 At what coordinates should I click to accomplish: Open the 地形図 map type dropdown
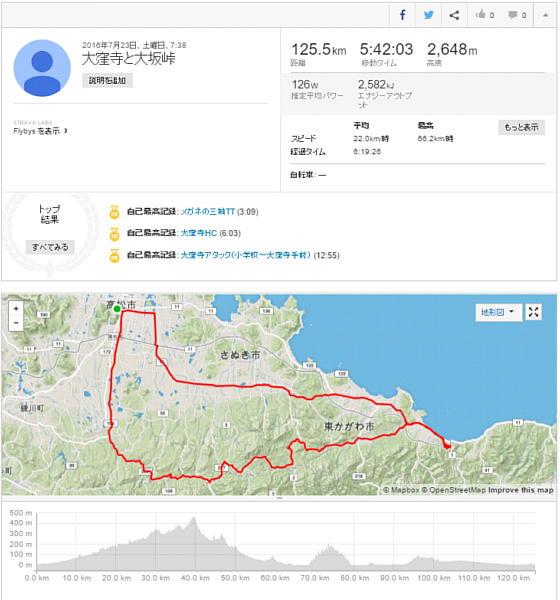(498, 312)
